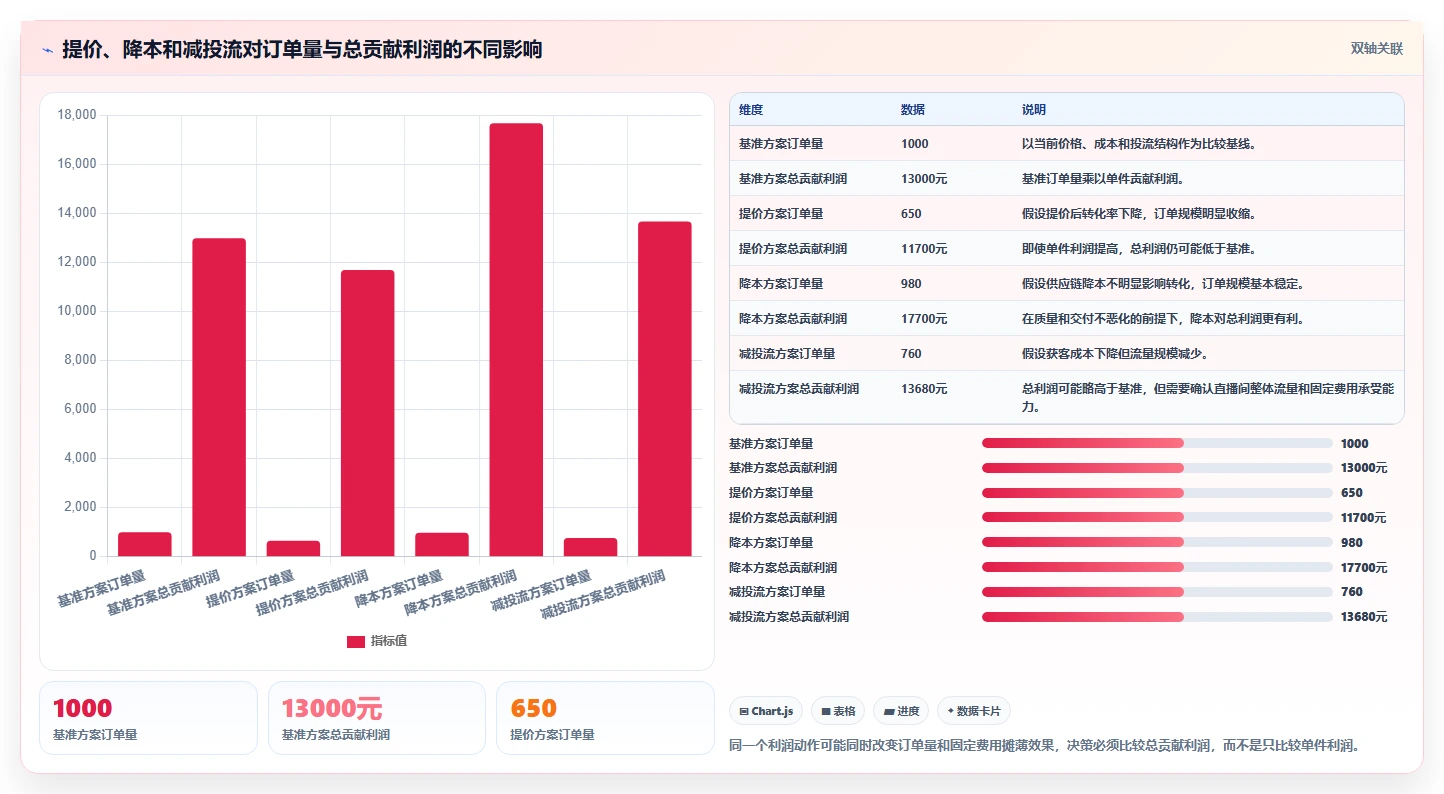Viewport: 1444px width, 794px height.
Task: Click the short 提价方案订单量 bar in the chart
Action: click(x=293, y=548)
